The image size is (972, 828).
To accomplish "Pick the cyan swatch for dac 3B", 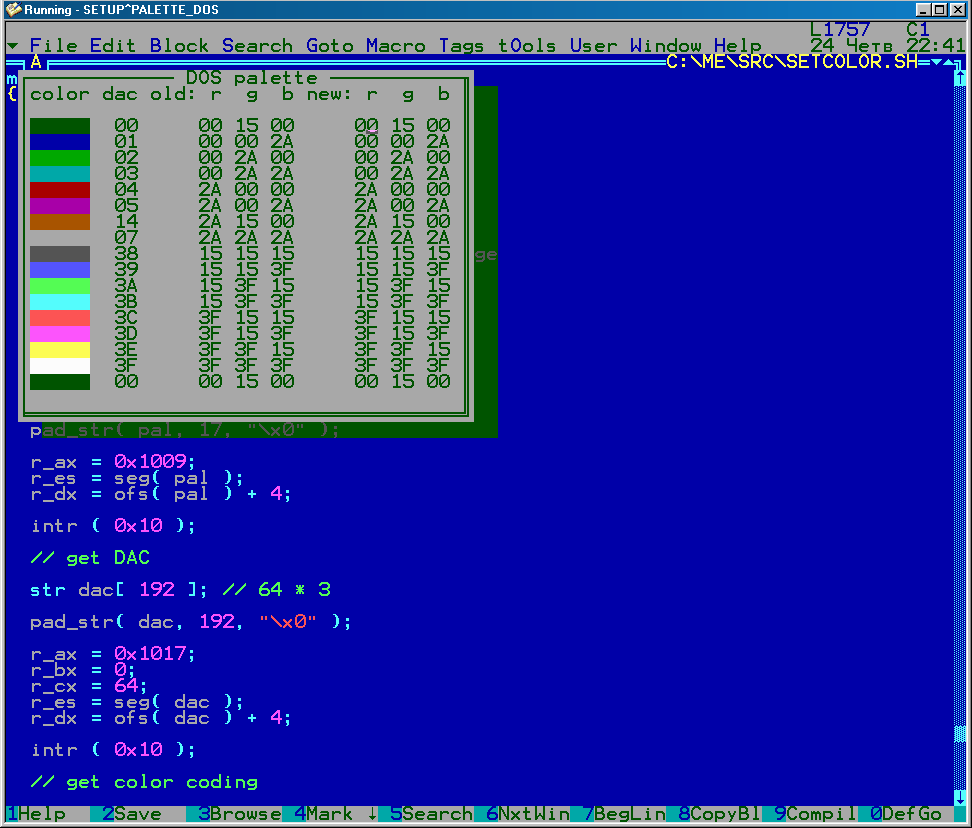I will 60,302.
